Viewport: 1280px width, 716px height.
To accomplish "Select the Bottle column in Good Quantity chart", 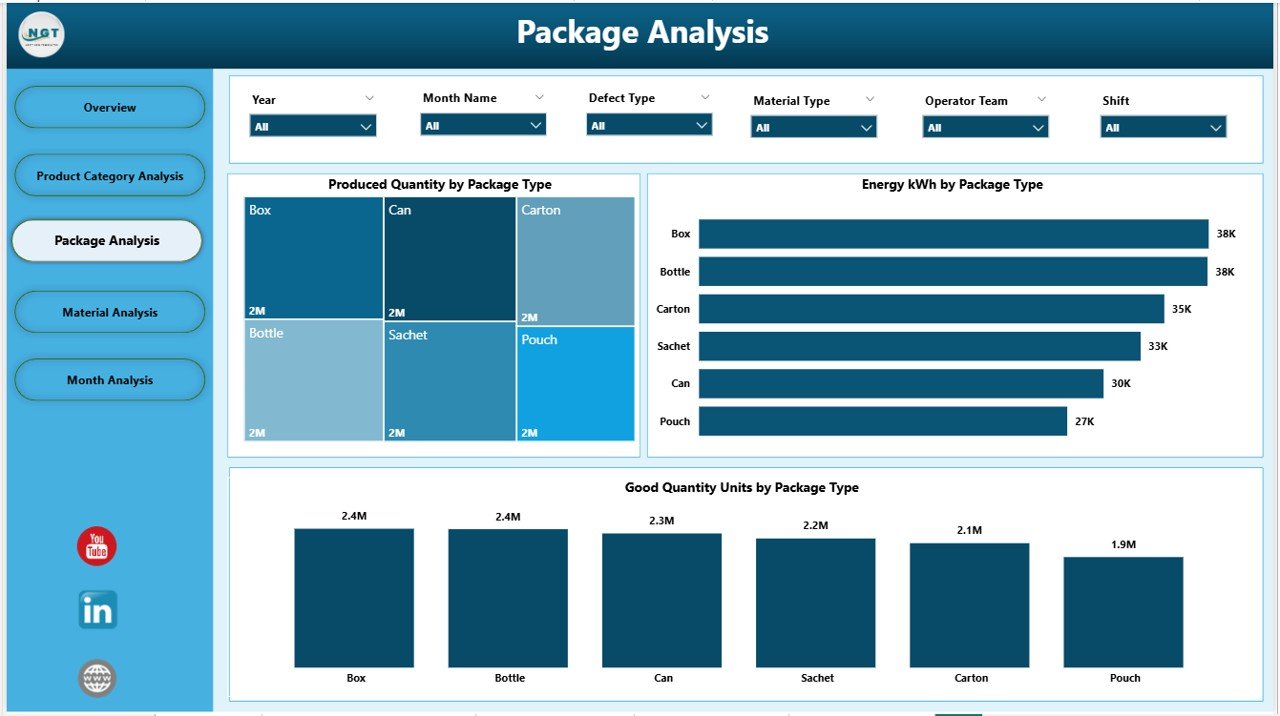I will (508, 597).
